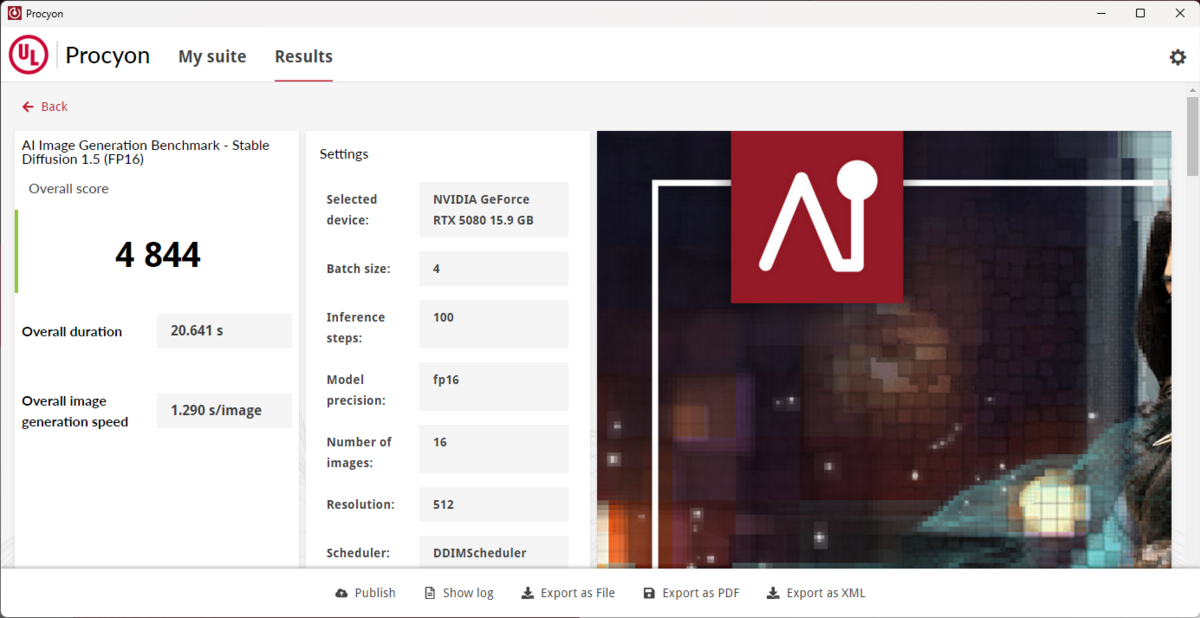Click the Batch size value 4
1200x618 pixels.
coord(493,268)
